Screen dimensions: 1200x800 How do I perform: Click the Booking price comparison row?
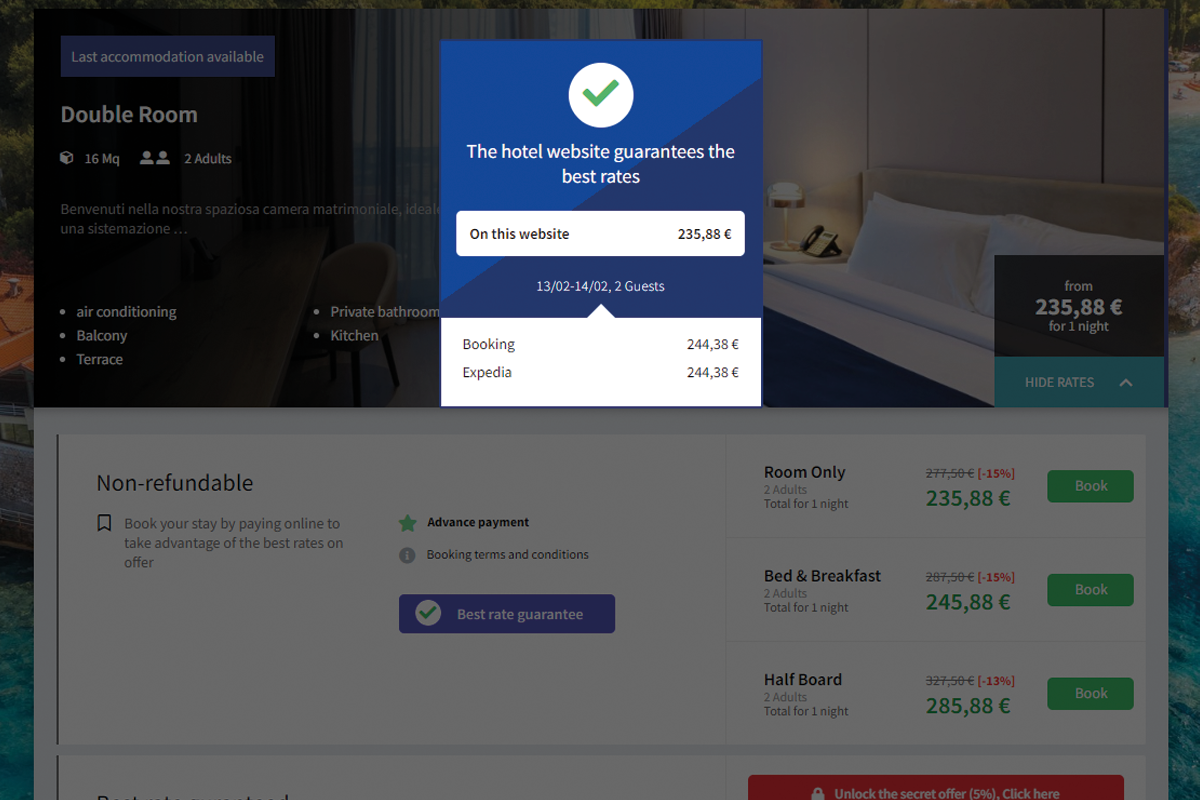[600, 344]
